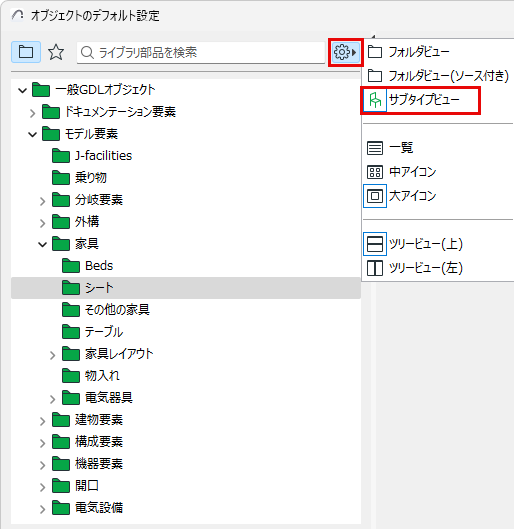Collapse the 家具 folder
Image resolution: width=514 pixels, height=531 pixels.
pos(42,244)
